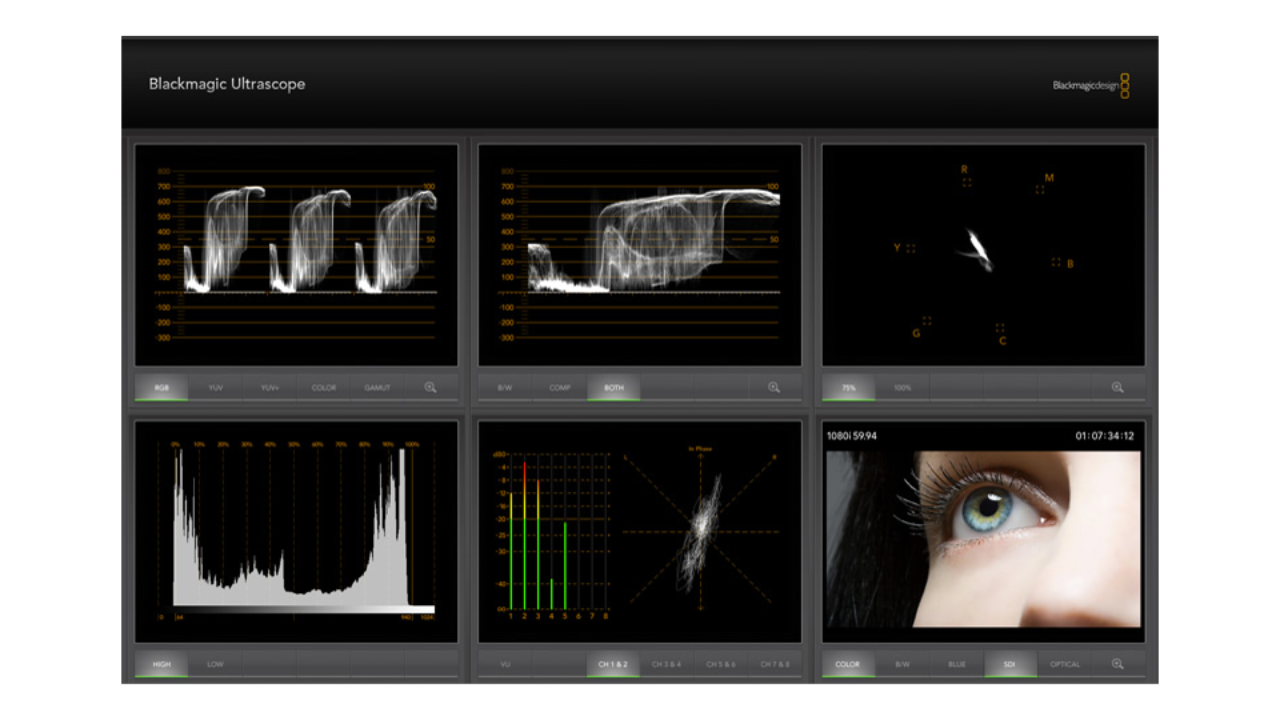Screen dimensions: 1280x720
Task: Show audio CH 7 & 8 phase
Action: pos(775,664)
